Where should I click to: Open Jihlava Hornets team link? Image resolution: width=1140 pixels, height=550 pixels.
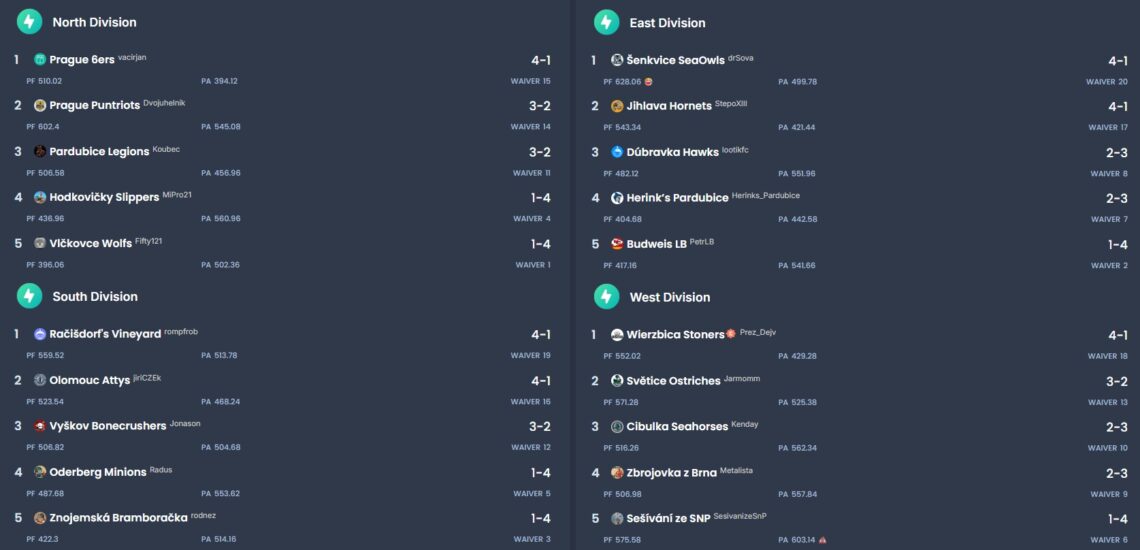[669, 106]
